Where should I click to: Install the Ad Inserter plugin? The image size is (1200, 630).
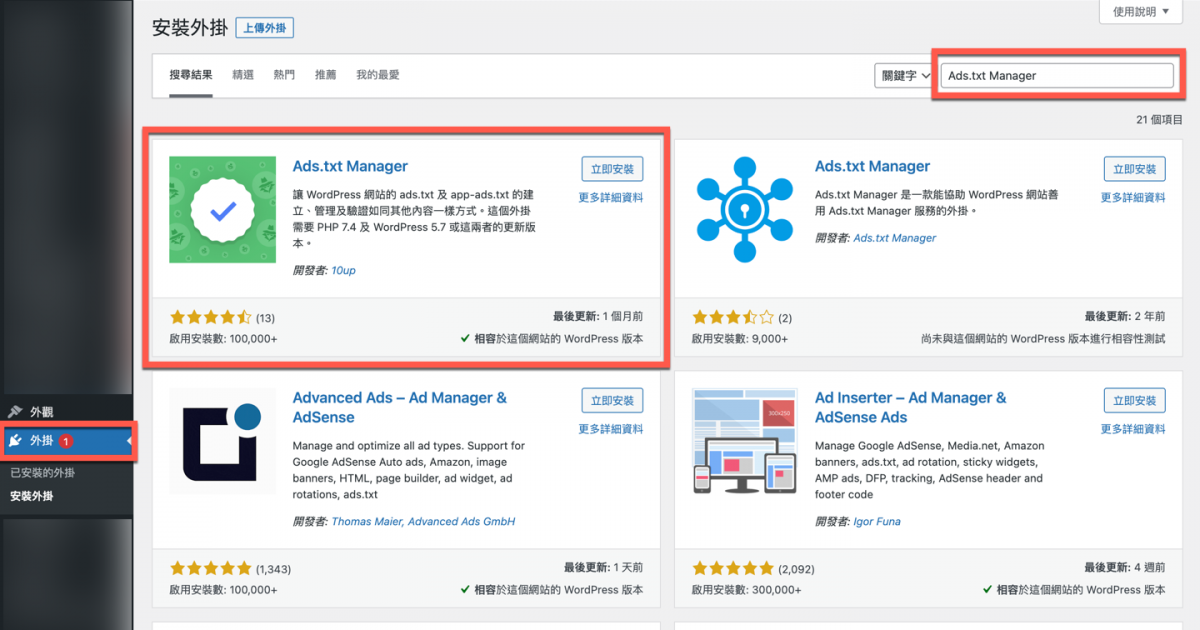[x=1134, y=401]
